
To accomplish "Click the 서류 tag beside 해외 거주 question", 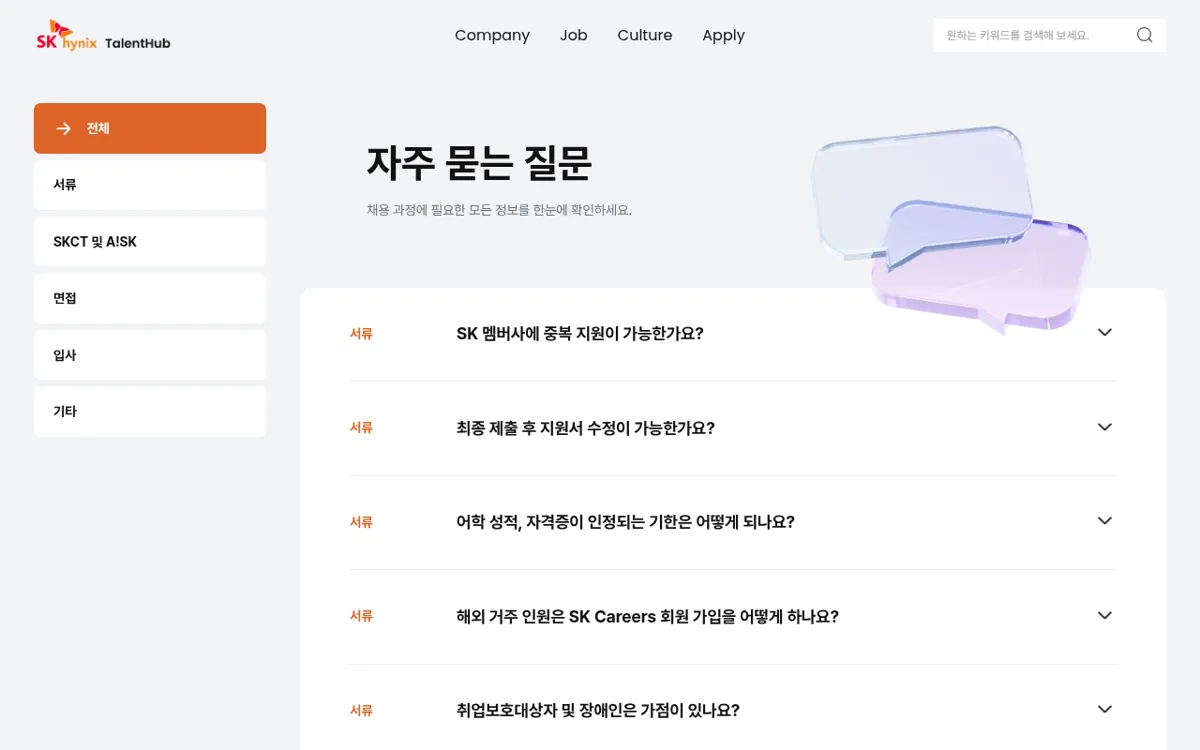I will click(x=361, y=616).
